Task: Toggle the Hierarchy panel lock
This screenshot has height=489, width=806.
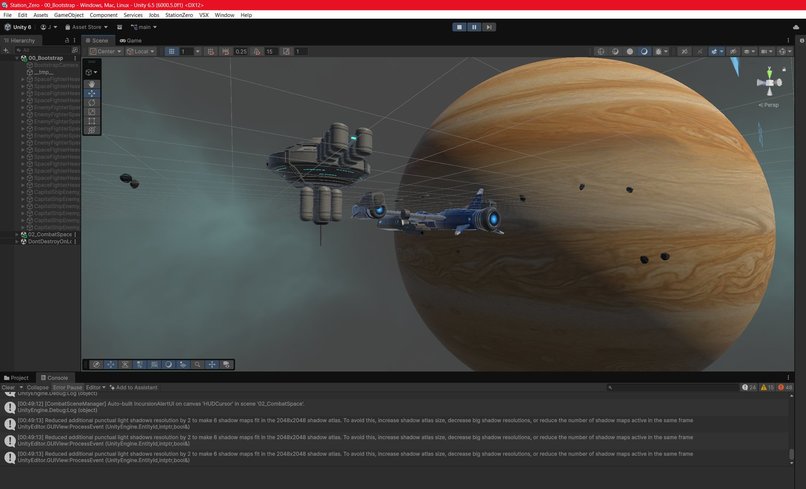Action: tap(67, 40)
